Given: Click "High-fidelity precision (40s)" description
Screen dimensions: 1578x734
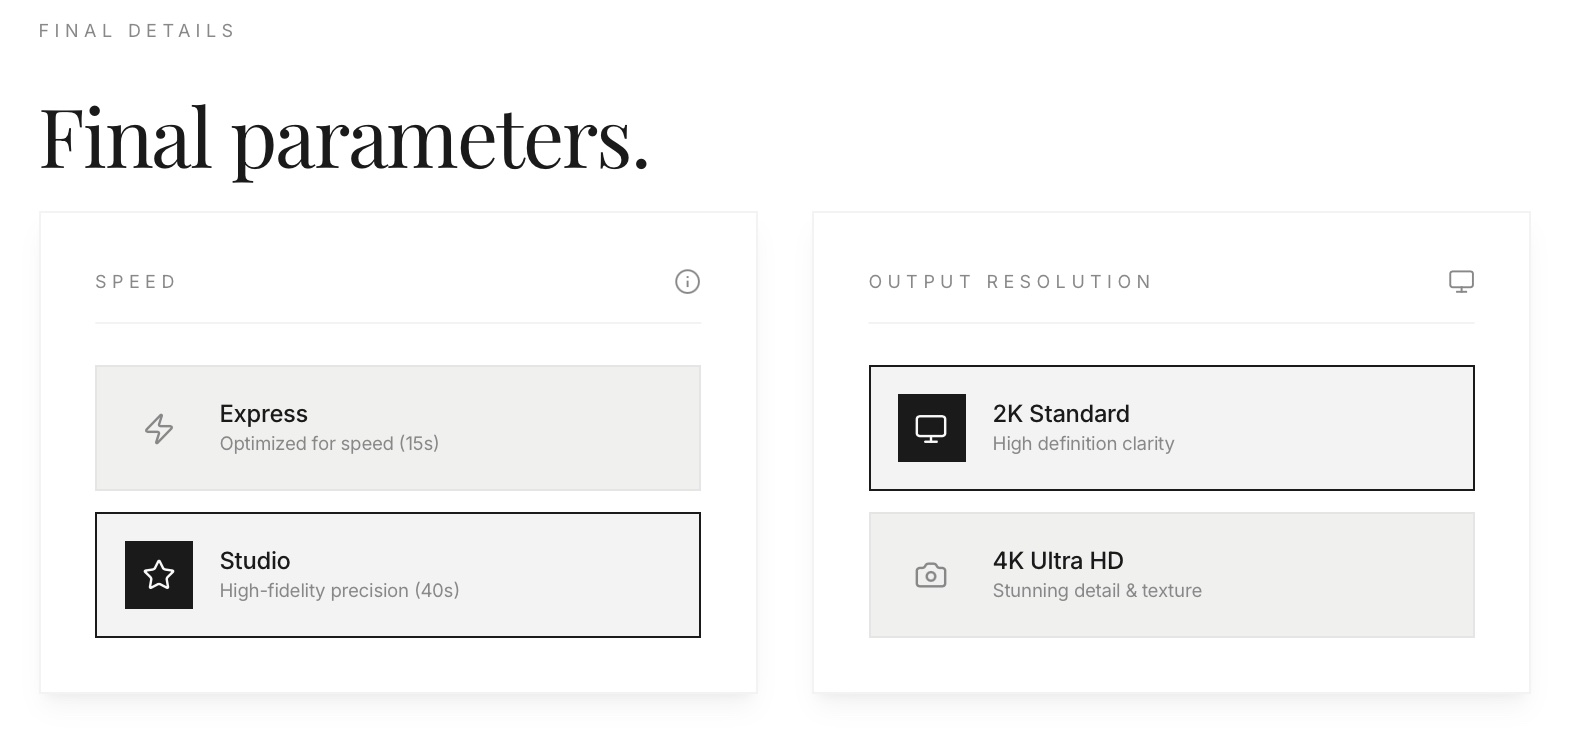Looking at the screenshot, I should point(339,591).
